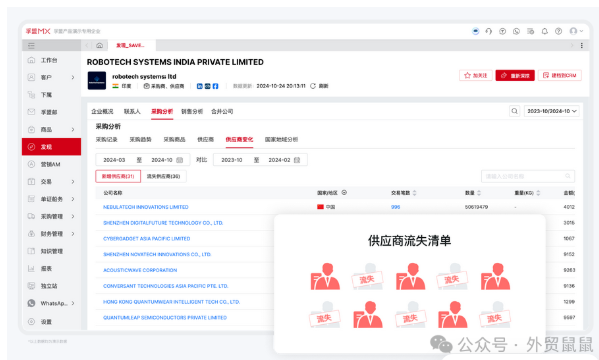The width and height of the screenshot is (599, 360).
Task: Select the lost suppliers (36) toggle
Action: (164, 176)
